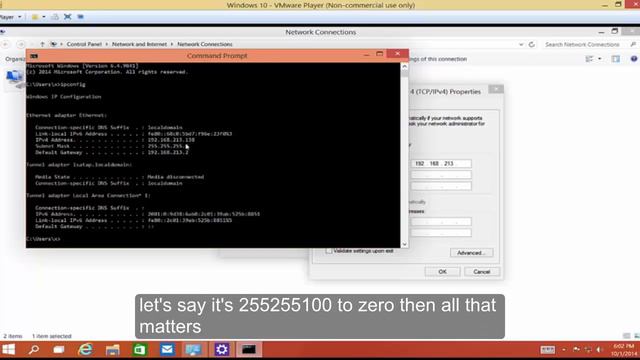This screenshot has width=640, height=360.
Task: Refresh the Network Connections window
Action: tap(531, 44)
